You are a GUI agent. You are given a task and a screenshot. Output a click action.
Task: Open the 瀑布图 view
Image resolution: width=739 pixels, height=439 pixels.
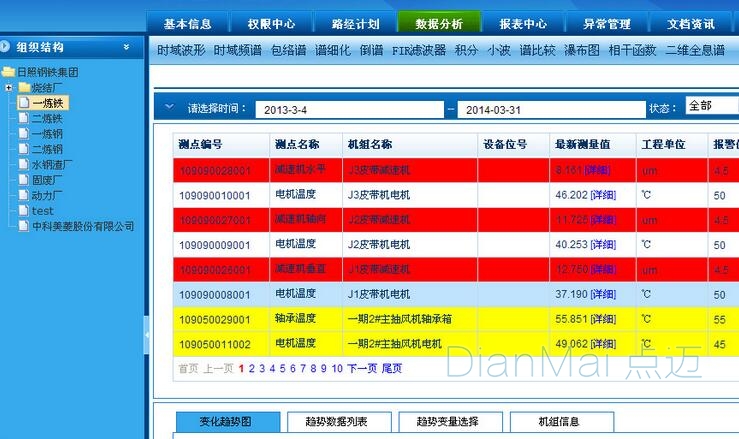point(582,50)
